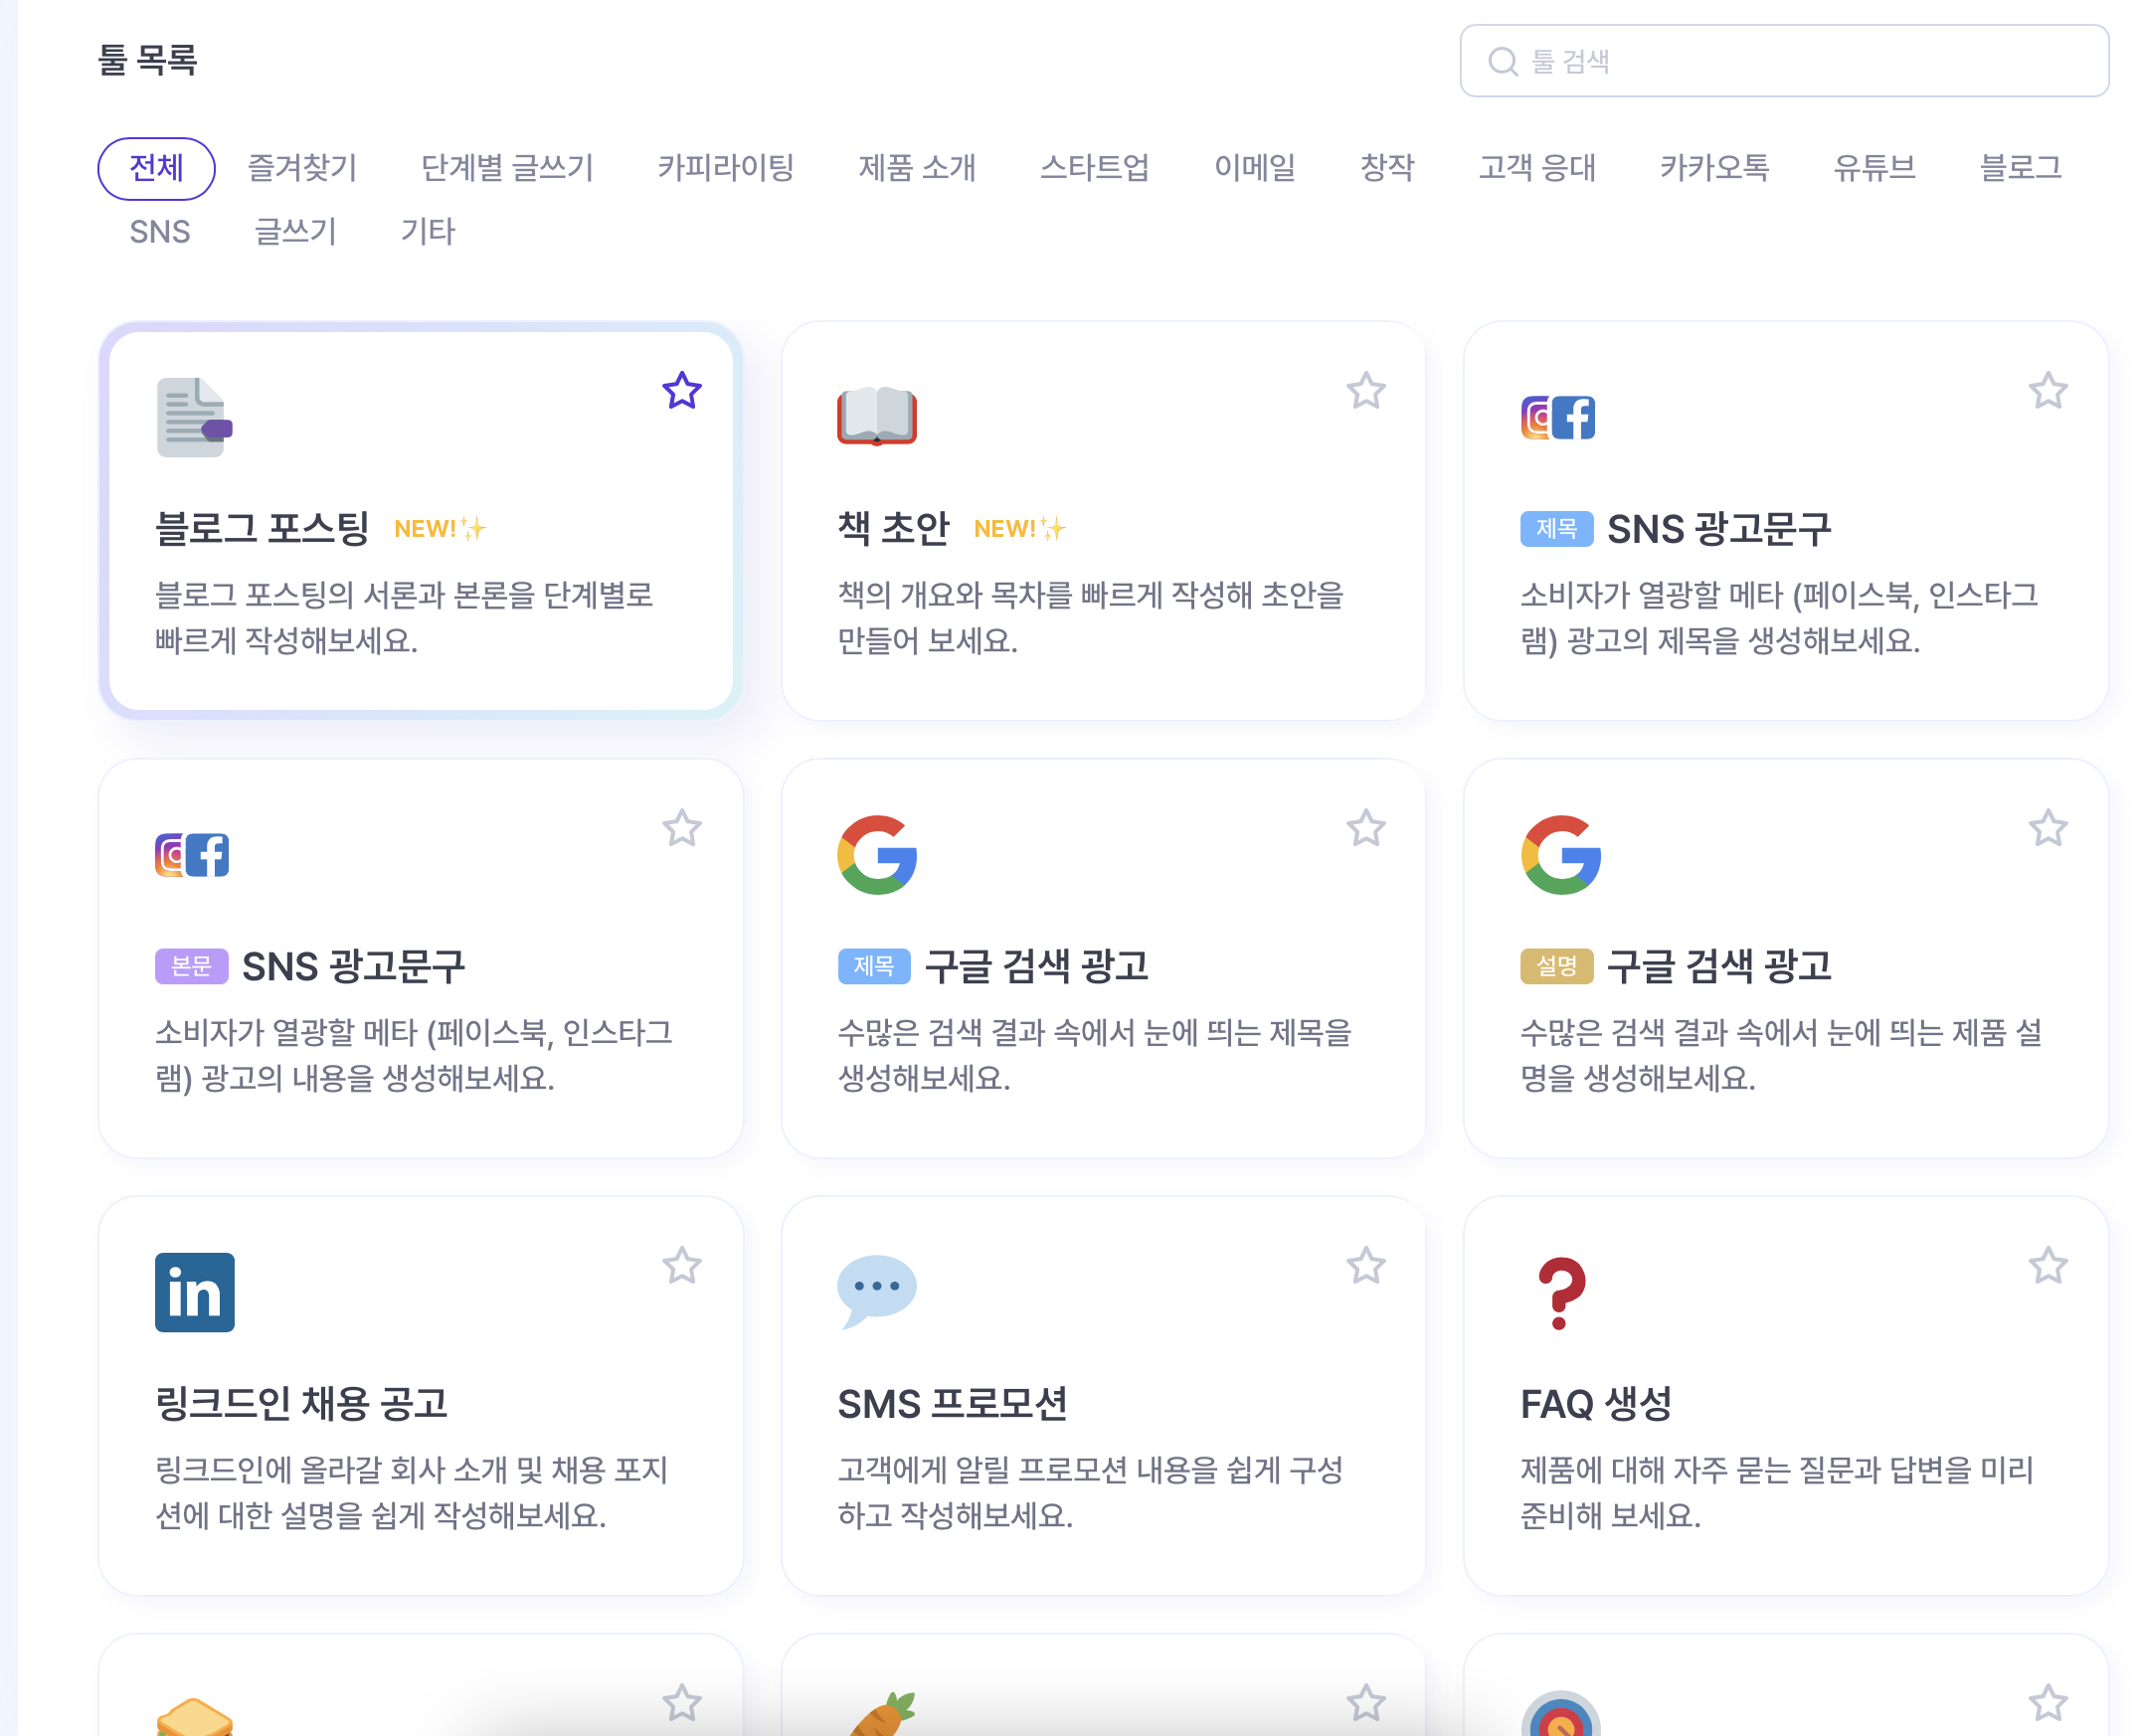Screen dimensions: 2140x1736
Task: Show 유튜브 tools
Action: click(1874, 168)
